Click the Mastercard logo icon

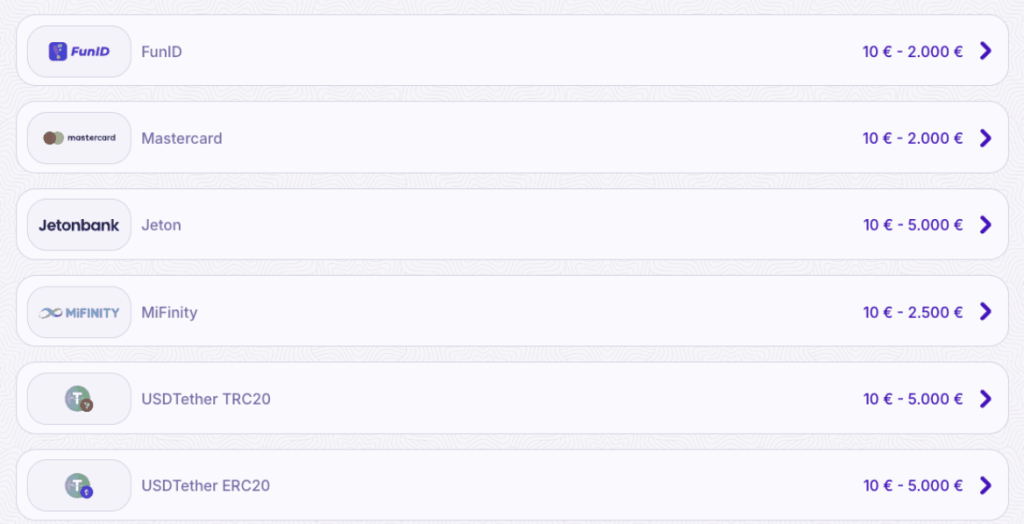pos(79,138)
